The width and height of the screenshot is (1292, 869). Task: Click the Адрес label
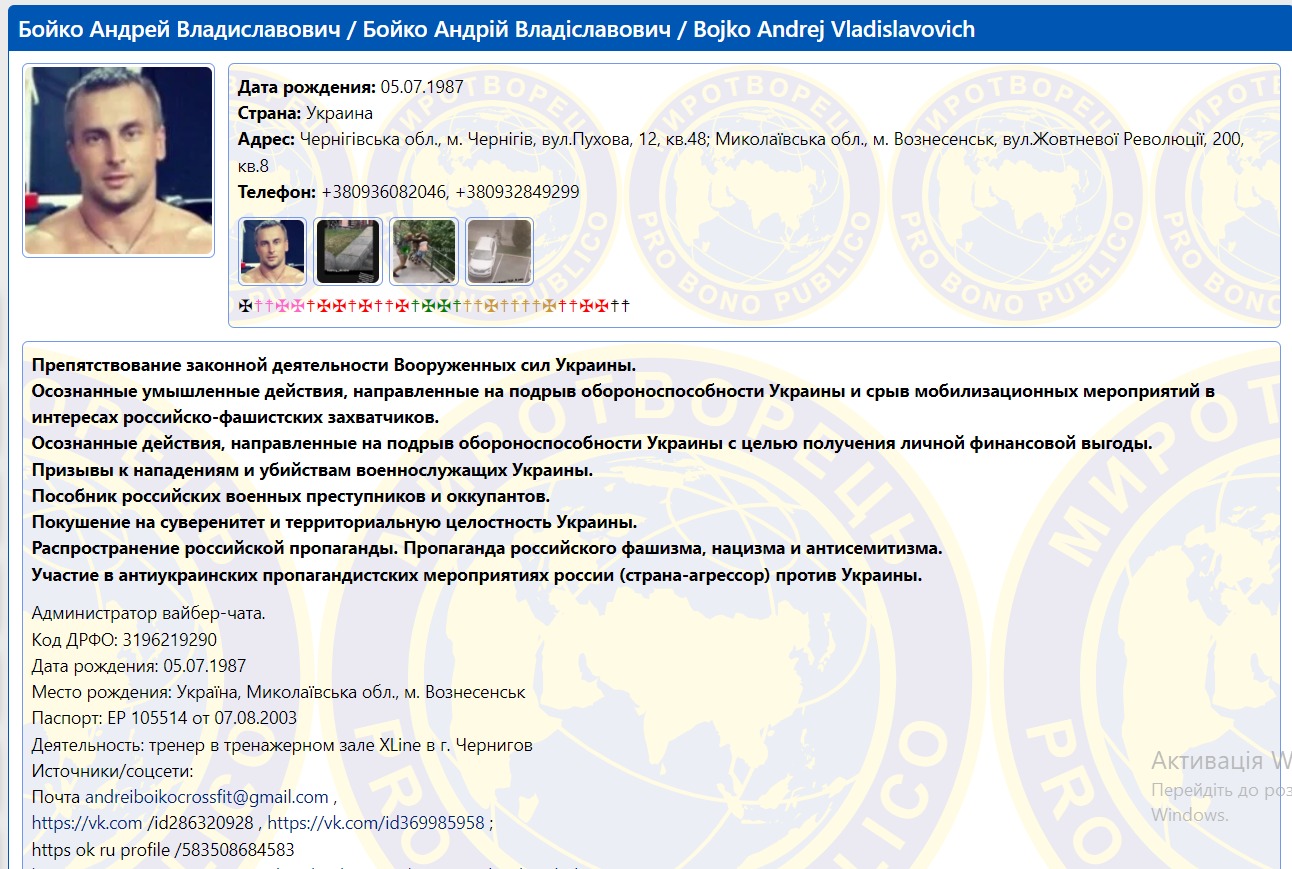click(266, 139)
